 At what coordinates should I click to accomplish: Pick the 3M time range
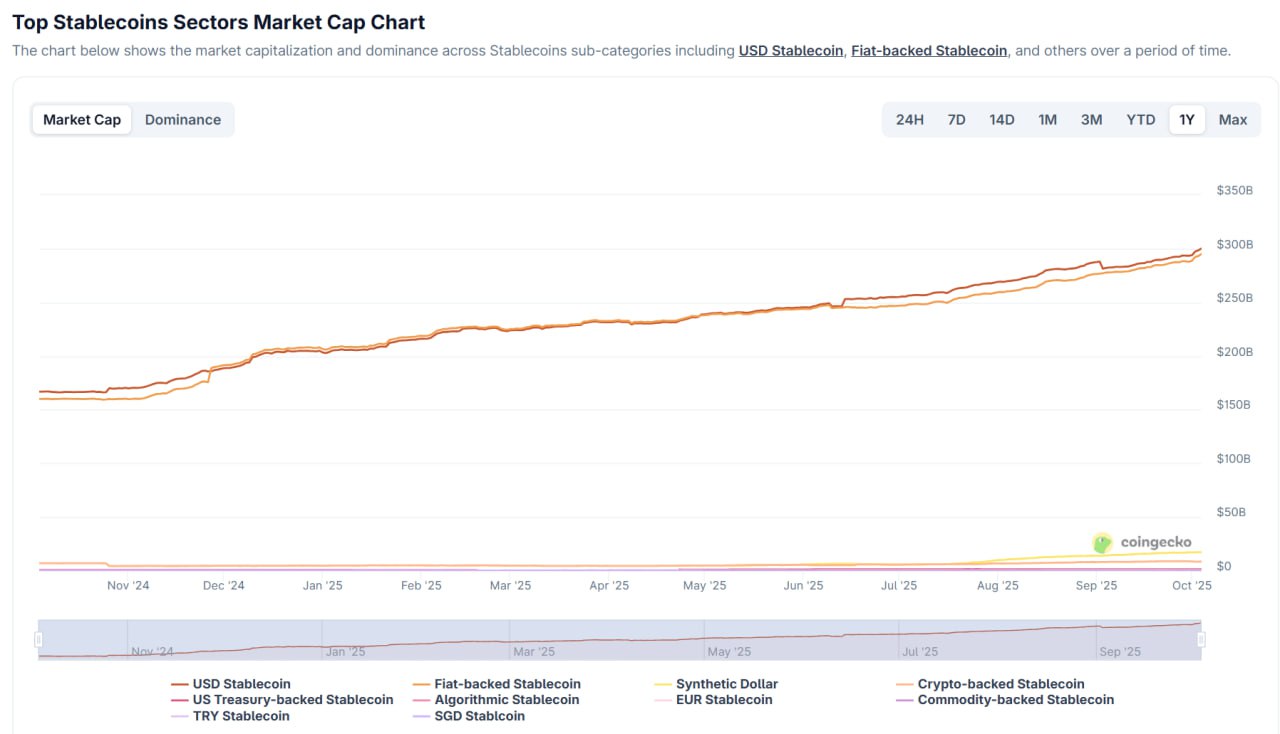1091,120
